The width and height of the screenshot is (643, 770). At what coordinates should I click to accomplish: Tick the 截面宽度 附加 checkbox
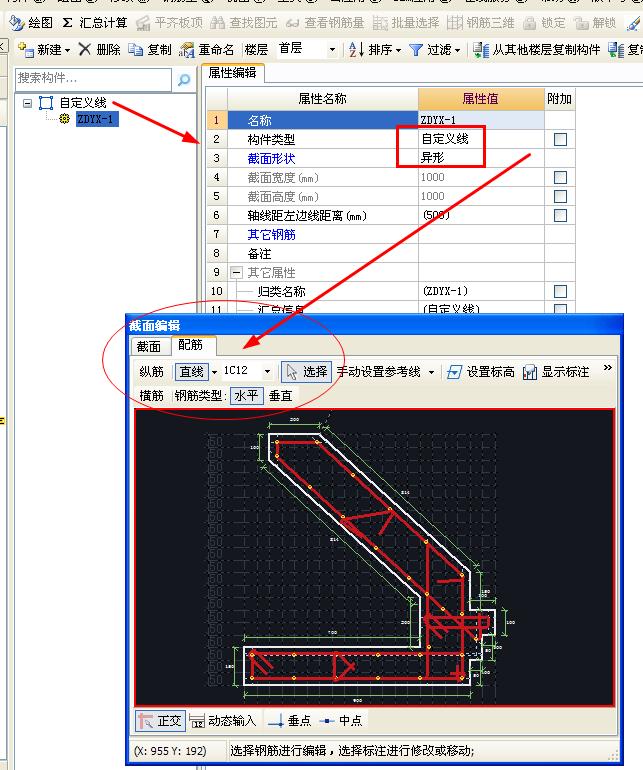pos(560,177)
